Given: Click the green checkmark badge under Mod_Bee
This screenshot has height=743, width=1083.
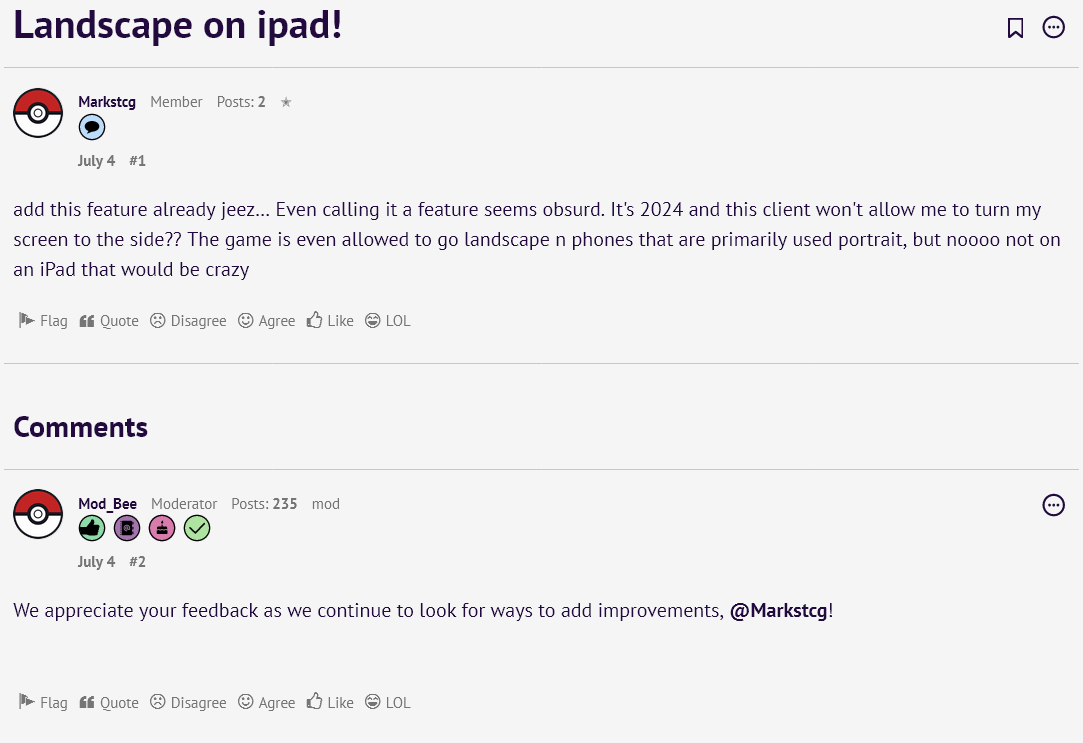Looking at the screenshot, I should coord(197,528).
